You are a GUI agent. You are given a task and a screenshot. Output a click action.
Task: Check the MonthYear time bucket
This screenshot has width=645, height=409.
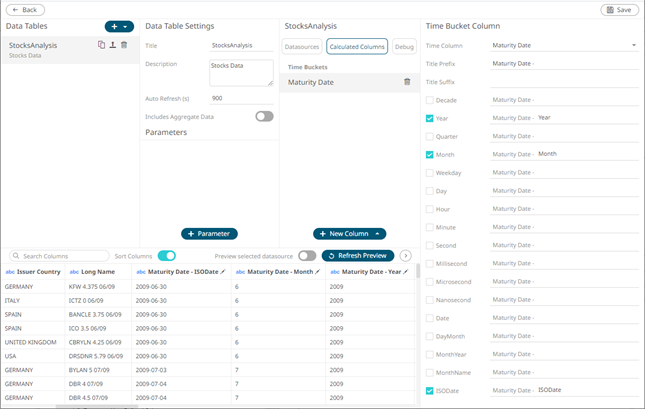pyautogui.click(x=429, y=354)
